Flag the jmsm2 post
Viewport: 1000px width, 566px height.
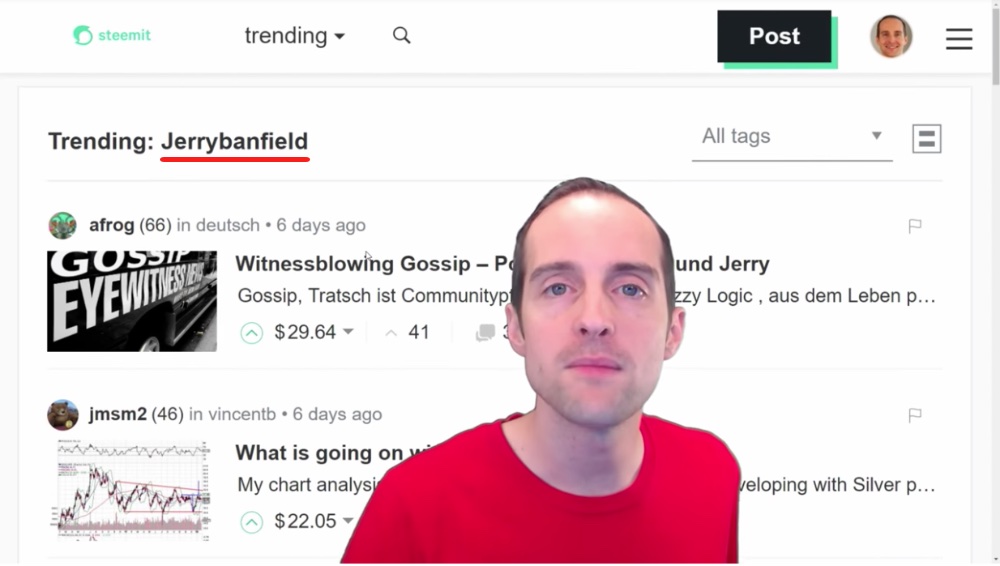pyautogui.click(x=915, y=415)
